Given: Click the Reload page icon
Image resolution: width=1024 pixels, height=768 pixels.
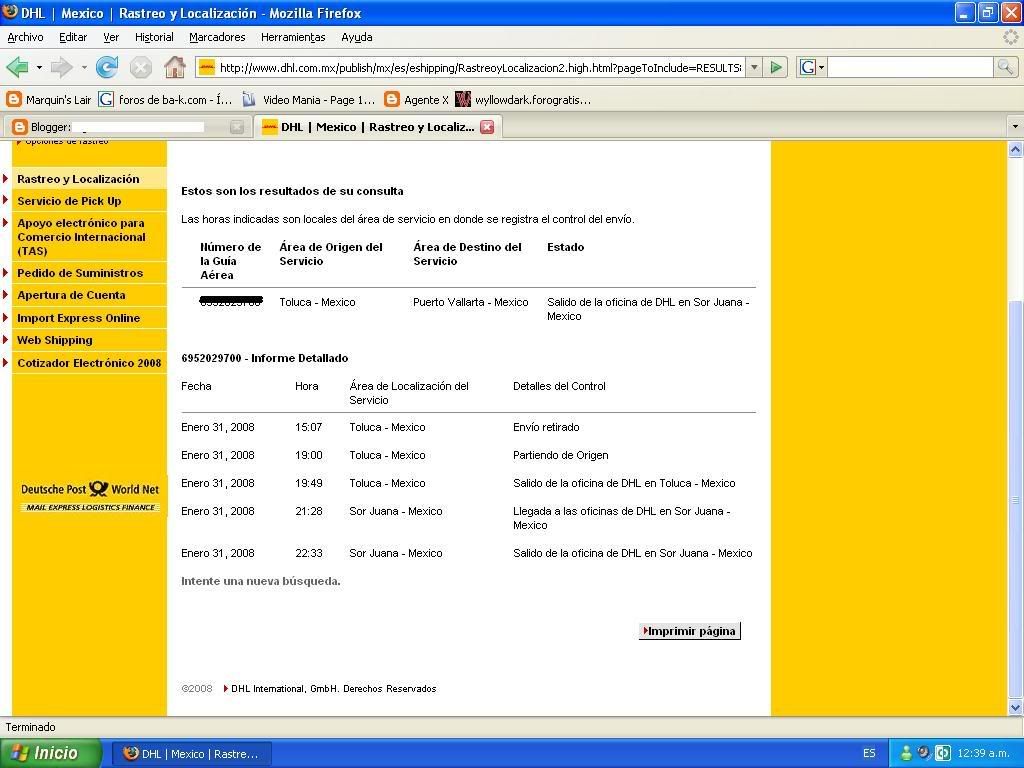Looking at the screenshot, I should tap(107, 67).
